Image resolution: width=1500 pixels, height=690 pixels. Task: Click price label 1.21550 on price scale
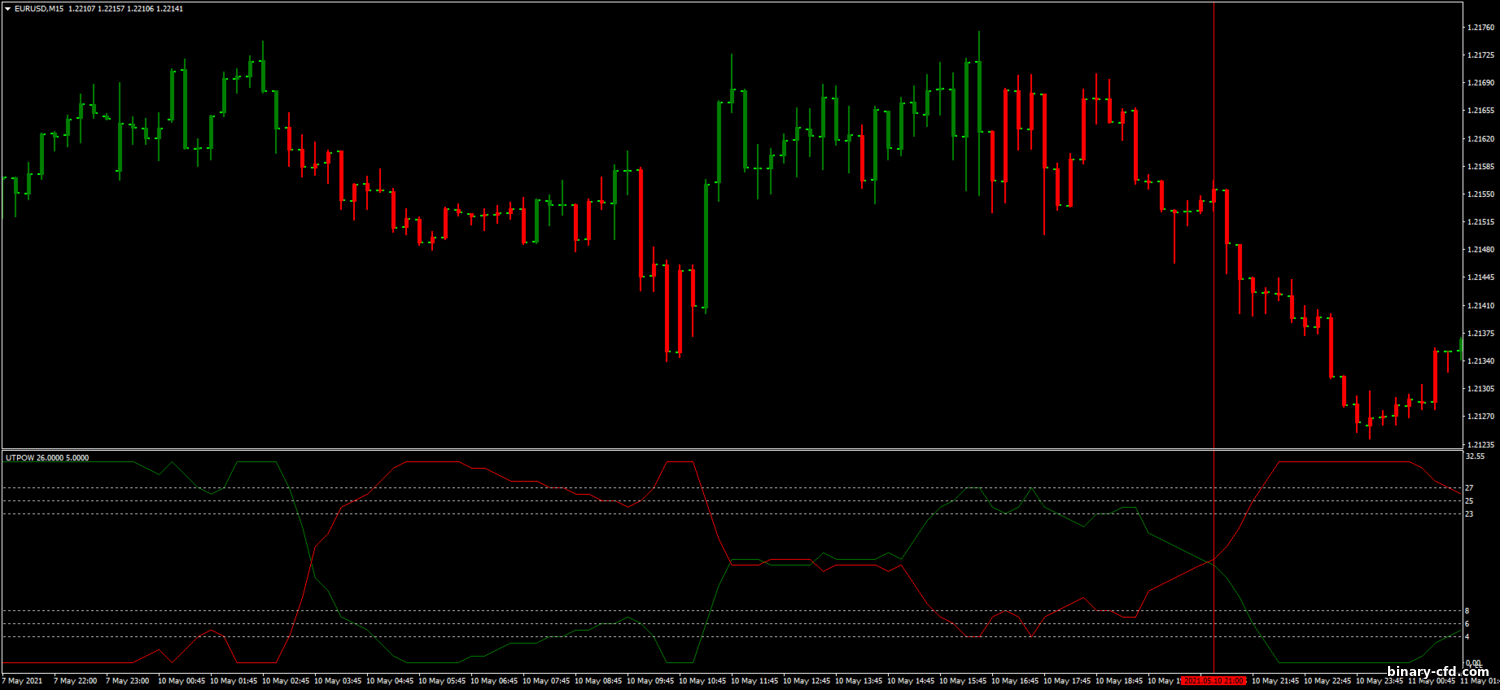click(x=1480, y=194)
